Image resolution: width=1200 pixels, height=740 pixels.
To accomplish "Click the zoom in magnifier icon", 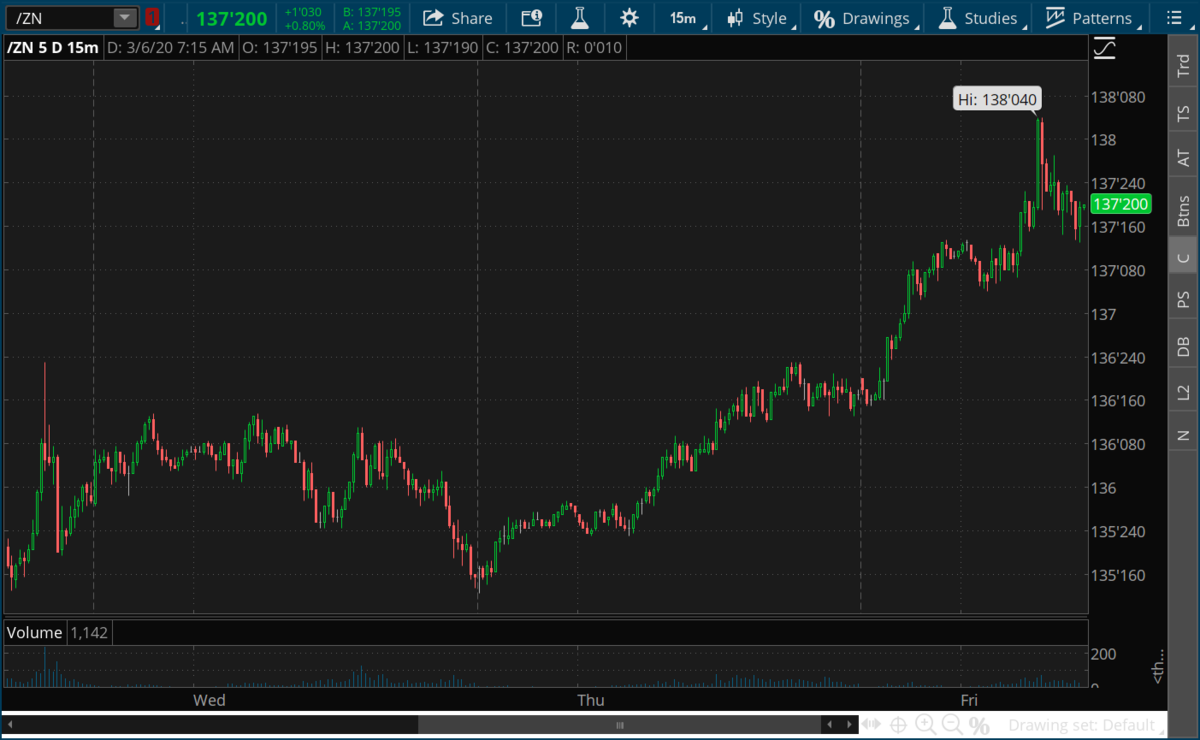I will pos(925,725).
